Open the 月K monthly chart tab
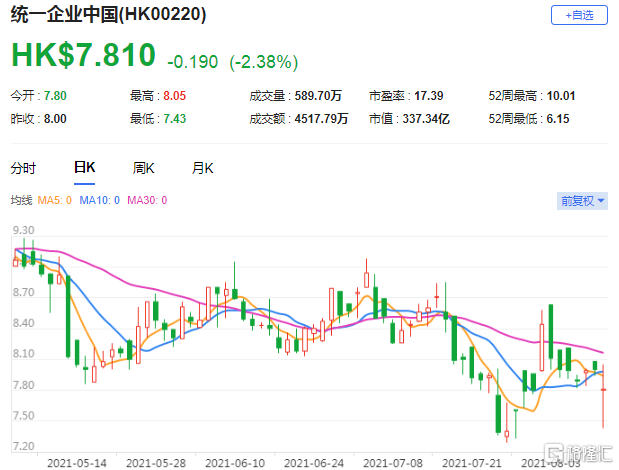The image size is (619, 470). [x=203, y=169]
